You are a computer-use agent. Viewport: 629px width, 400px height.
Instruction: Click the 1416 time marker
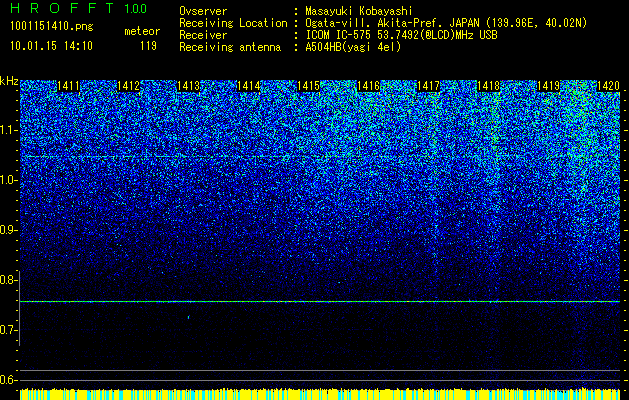368,86
